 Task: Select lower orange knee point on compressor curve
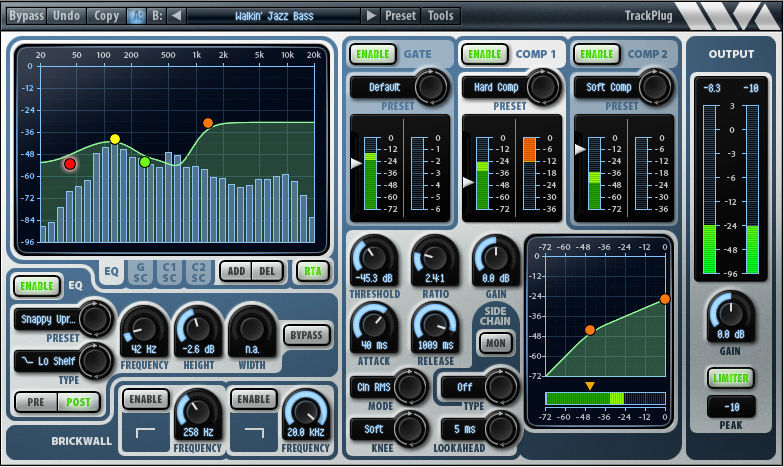590,330
